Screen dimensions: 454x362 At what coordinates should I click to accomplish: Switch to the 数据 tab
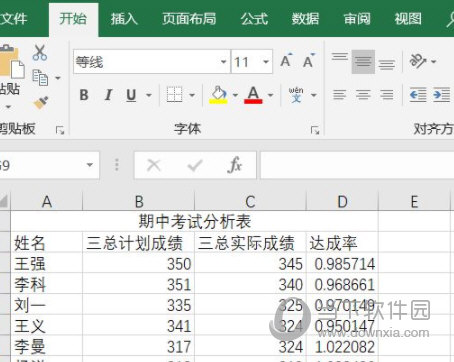tap(305, 19)
